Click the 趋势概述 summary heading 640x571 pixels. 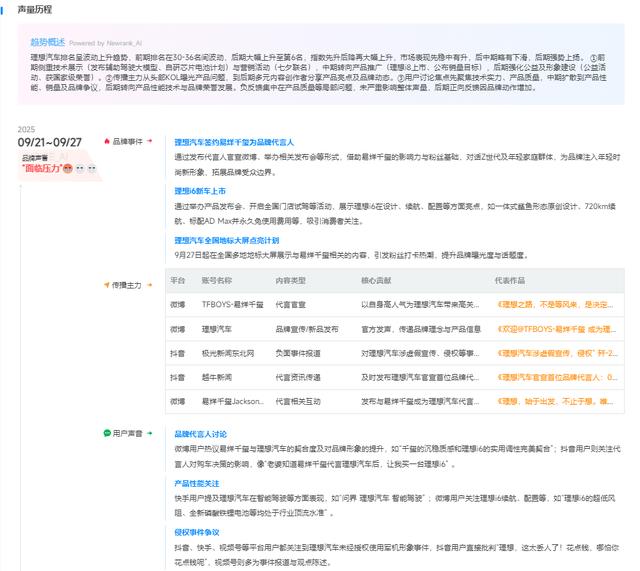[x=48, y=42]
